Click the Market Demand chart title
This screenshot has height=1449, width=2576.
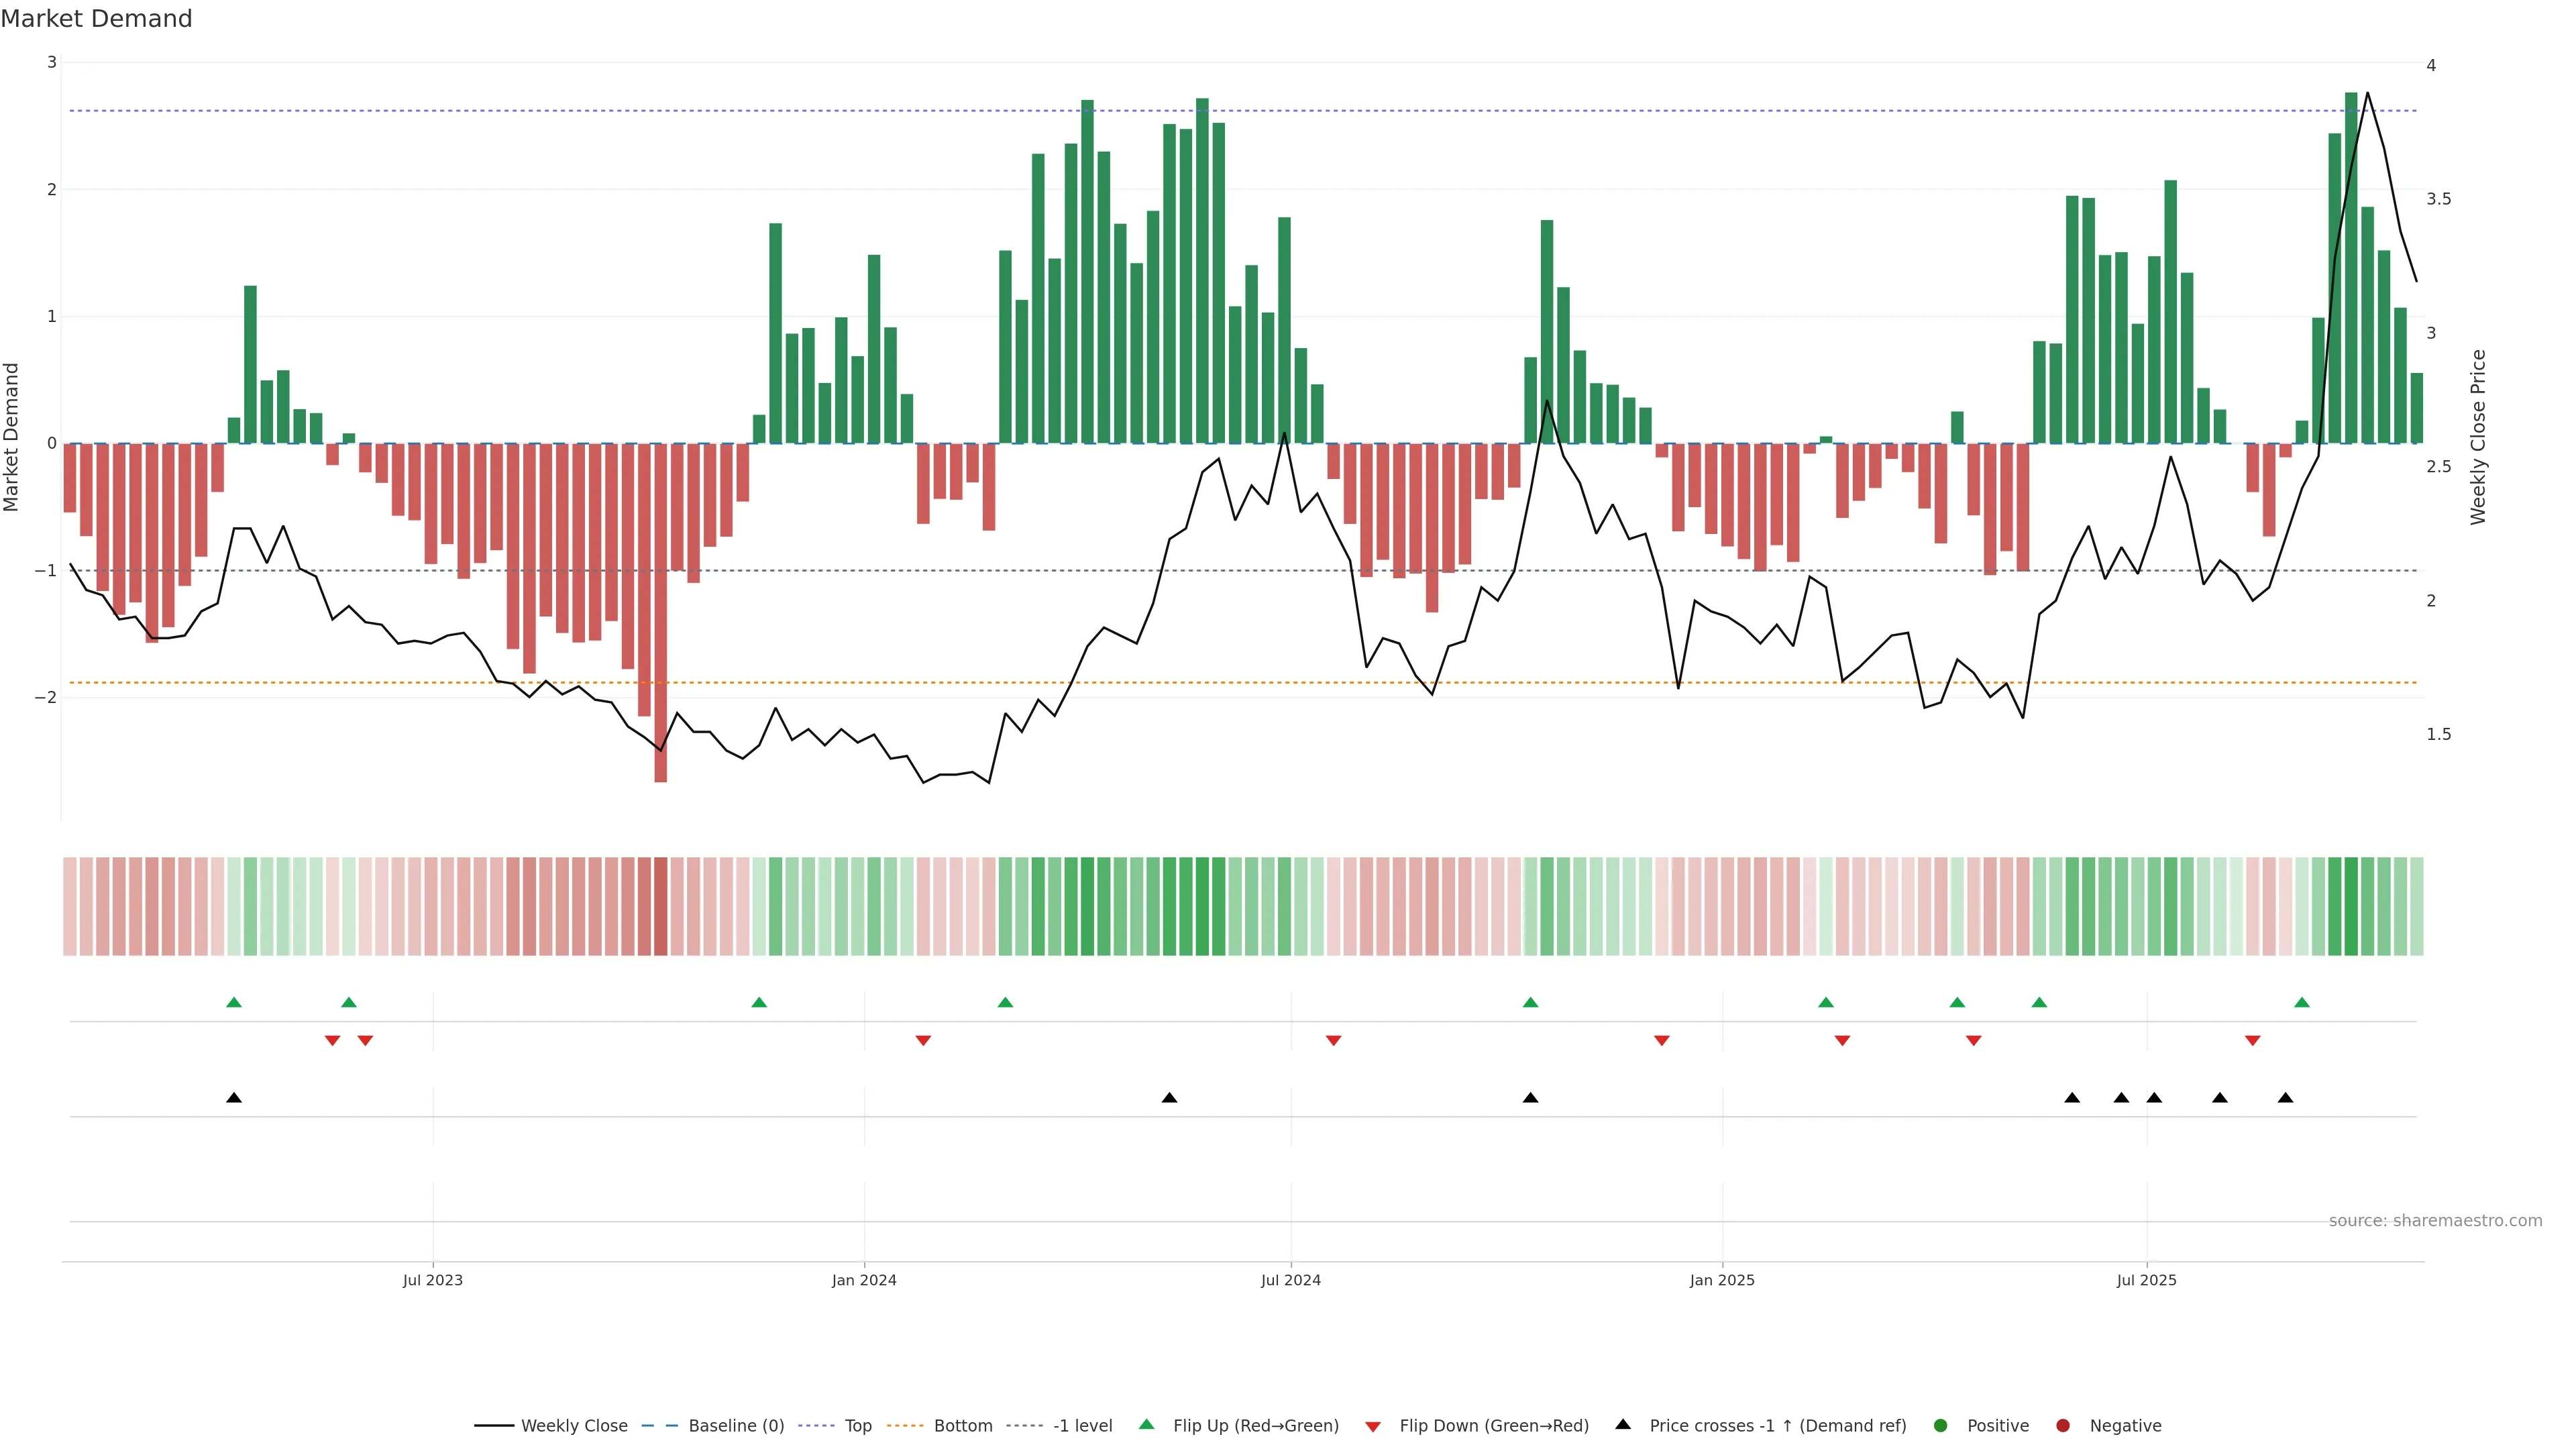(96, 19)
